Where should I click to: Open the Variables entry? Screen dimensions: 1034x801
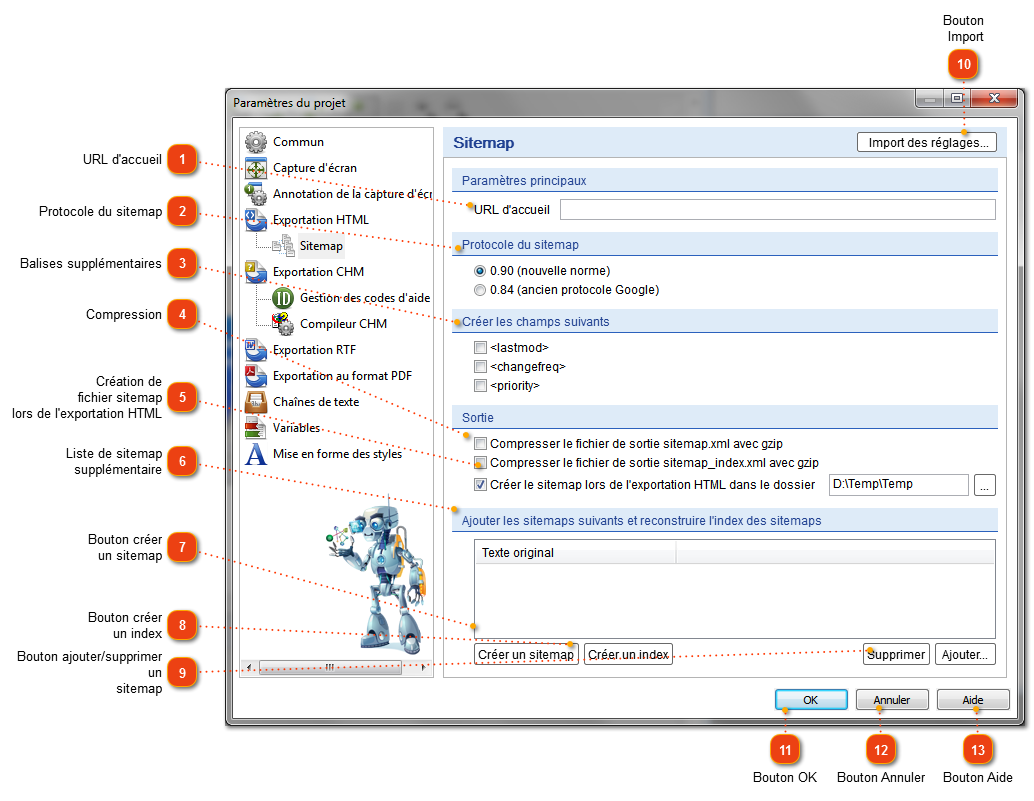point(296,428)
